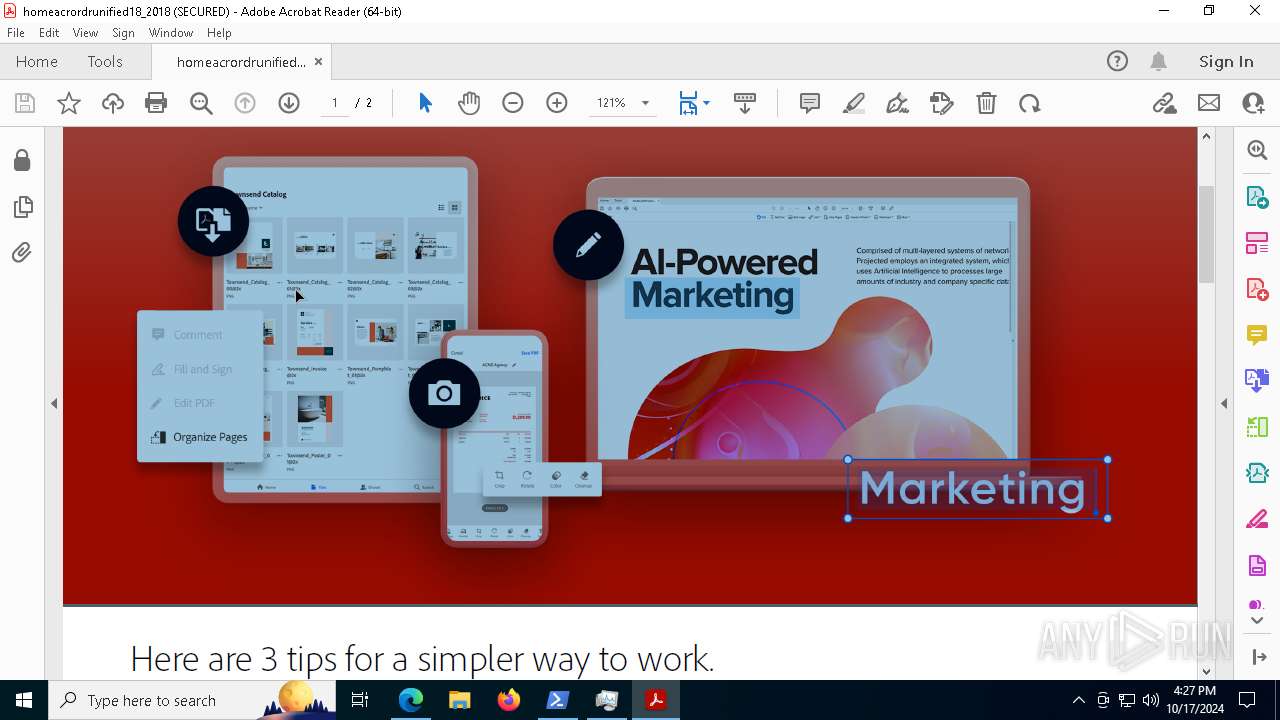Open the page thumbnails panel
The image size is (1280, 720).
(22, 207)
